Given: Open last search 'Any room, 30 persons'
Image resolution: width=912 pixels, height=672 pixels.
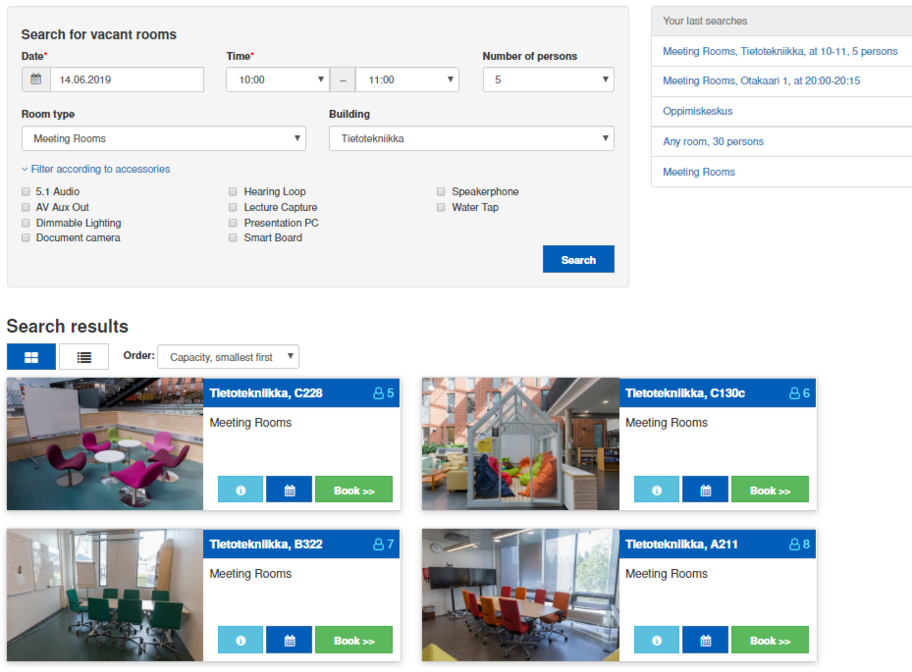Looking at the screenshot, I should [713, 142].
